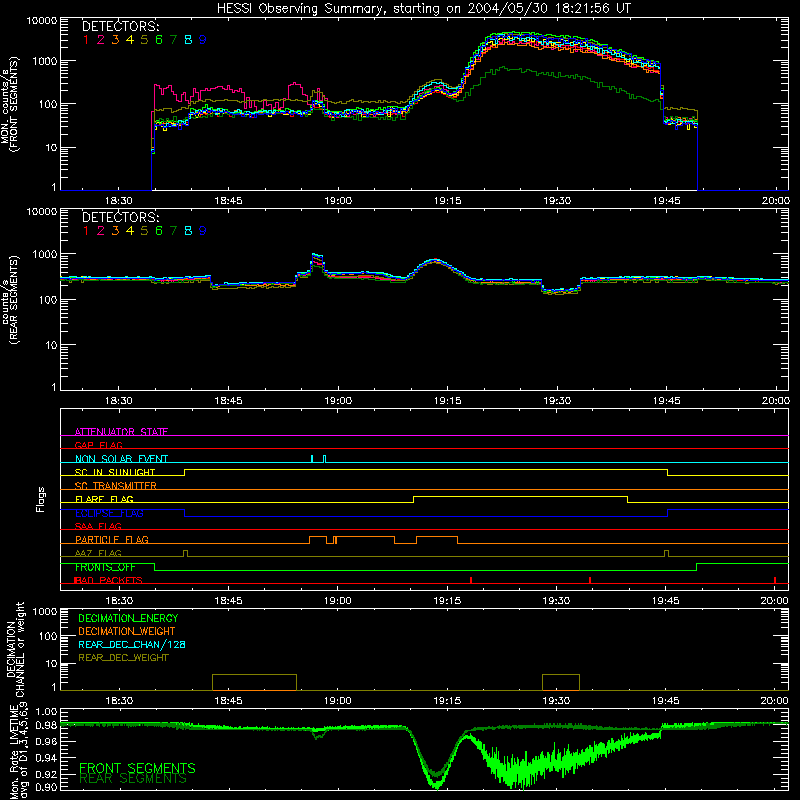Click A4Z_FLAG pulse near 19:45
Screen dimensions: 800x800
666,554
